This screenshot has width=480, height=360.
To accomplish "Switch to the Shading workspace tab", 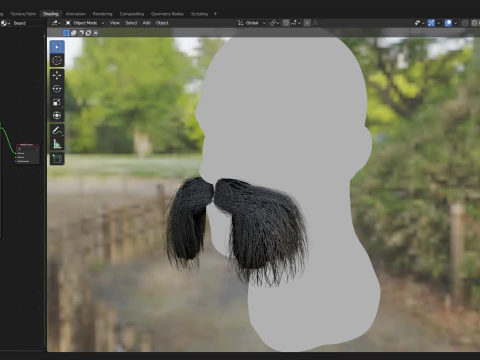I will (51, 14).
